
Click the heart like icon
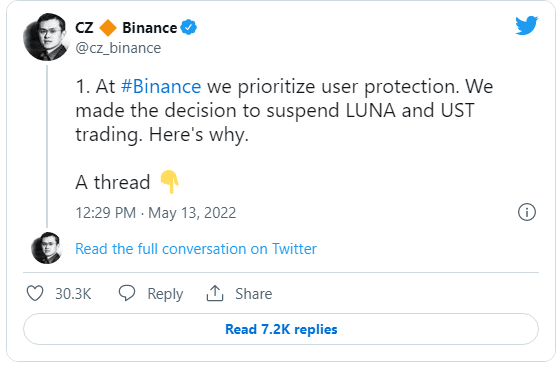pyautogui.click(x=35, y=293)
